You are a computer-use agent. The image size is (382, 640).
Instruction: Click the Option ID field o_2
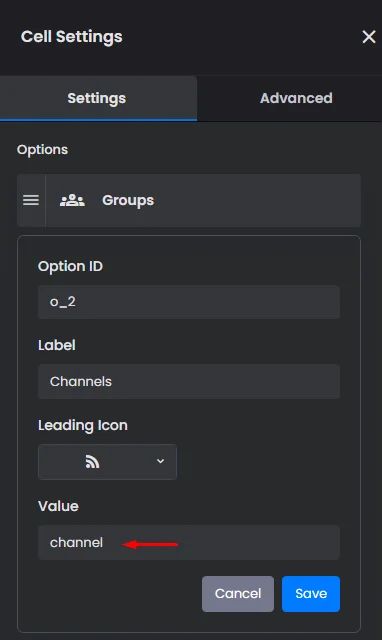click(x=189, y=302)
